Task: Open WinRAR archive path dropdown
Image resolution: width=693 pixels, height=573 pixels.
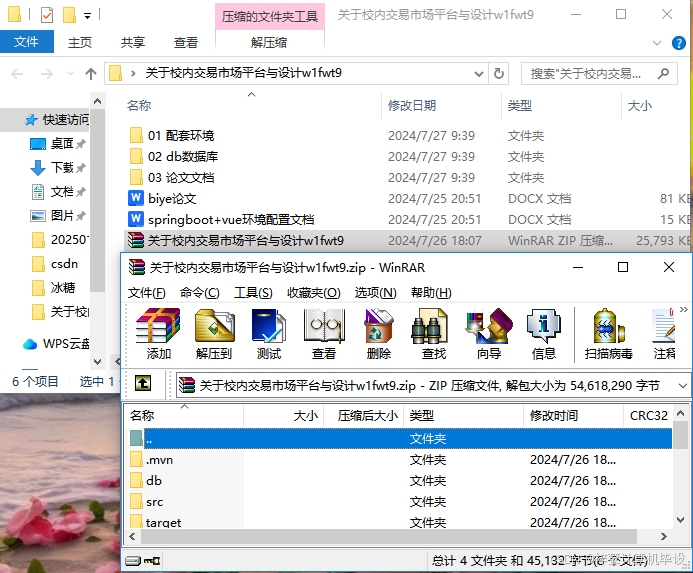Action: tap(682, 386)
